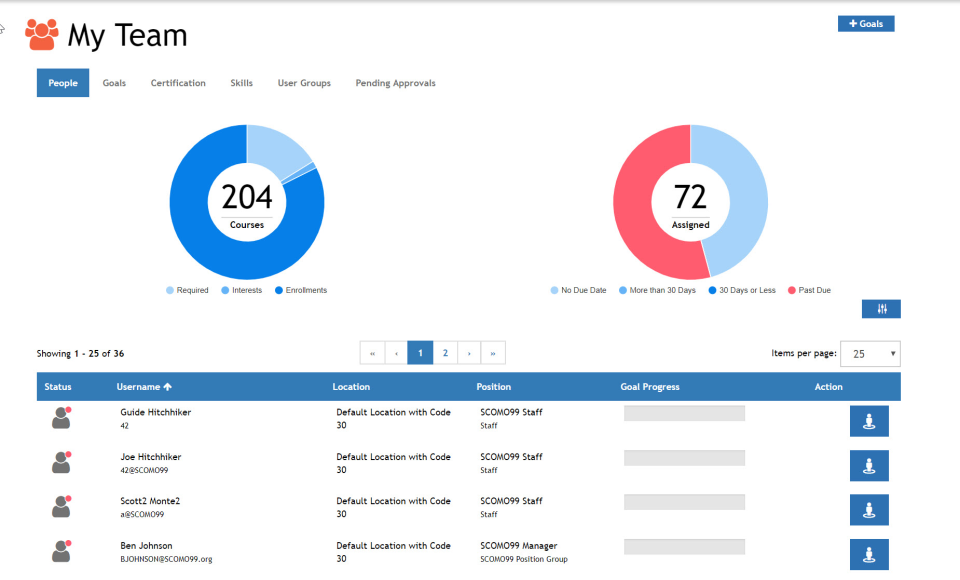Toggle the Past Due legend item
This screenshot has height=580, width=960.
coord(809,290)
